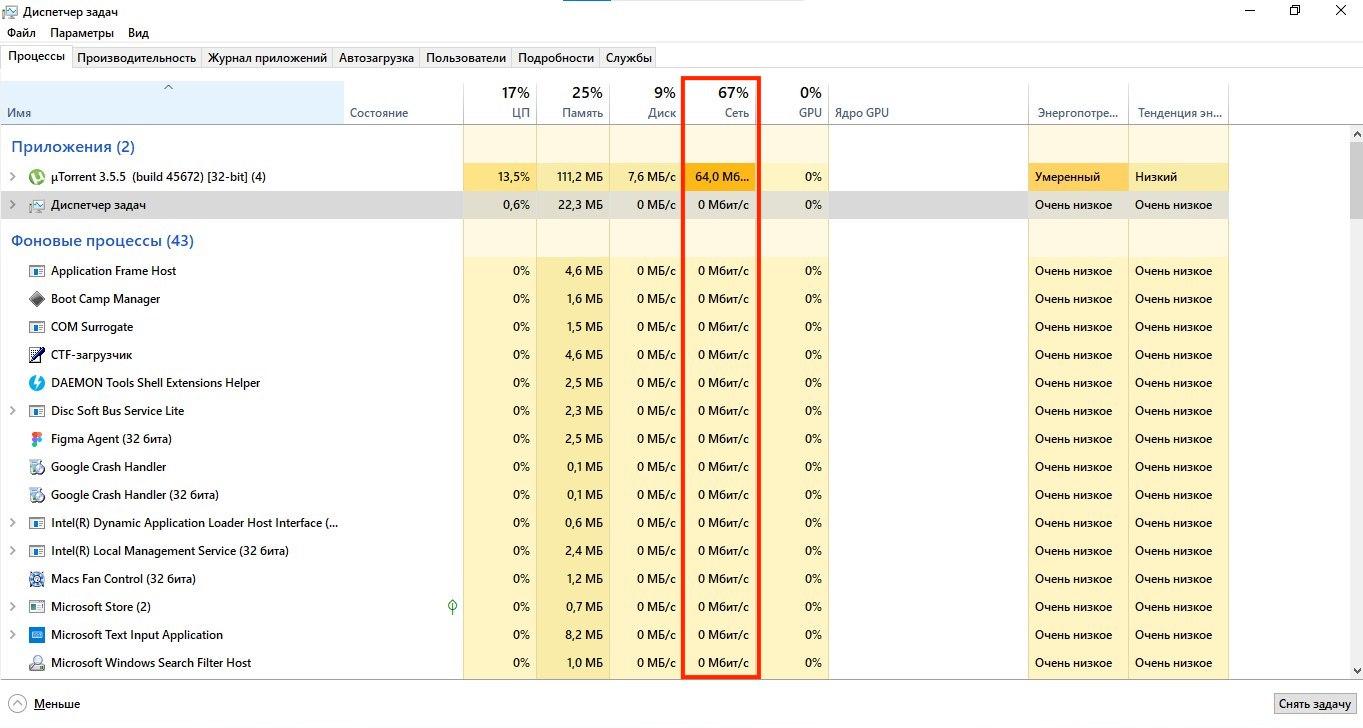
Task: Open the Автозагрузка tab
Action: (376, 58)
